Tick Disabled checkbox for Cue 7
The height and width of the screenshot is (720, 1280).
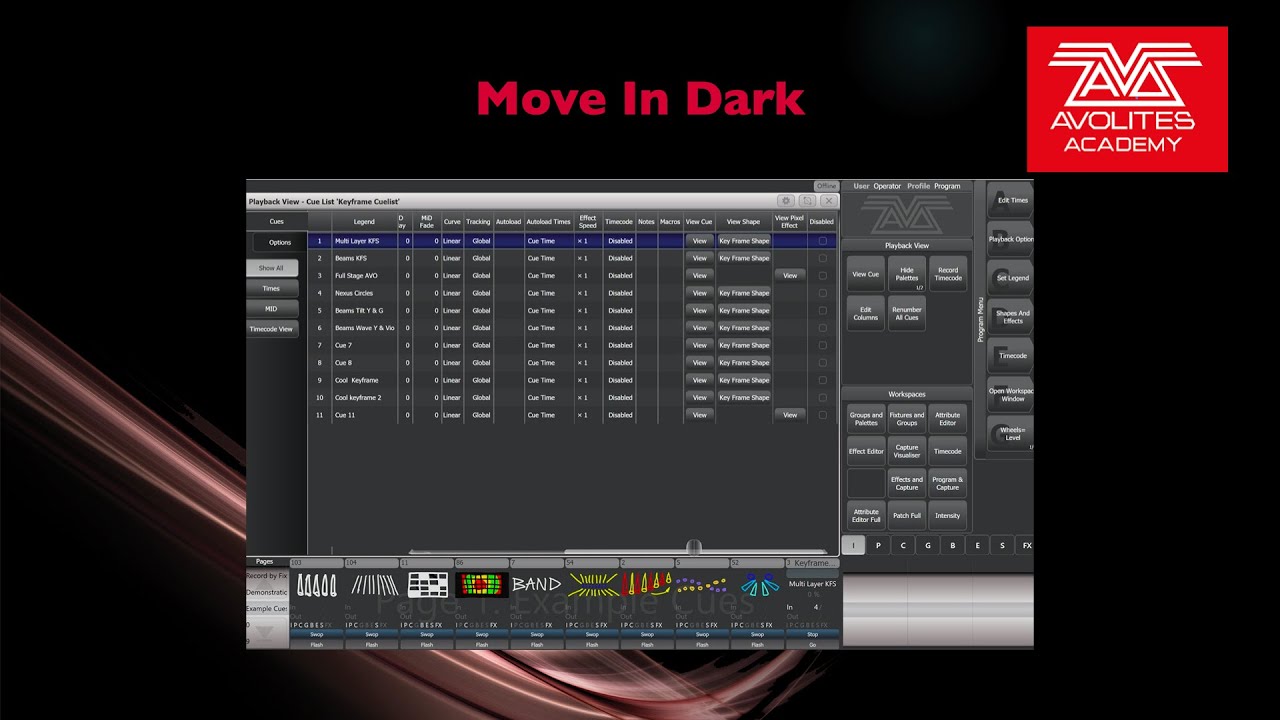[x=823, y=345]
